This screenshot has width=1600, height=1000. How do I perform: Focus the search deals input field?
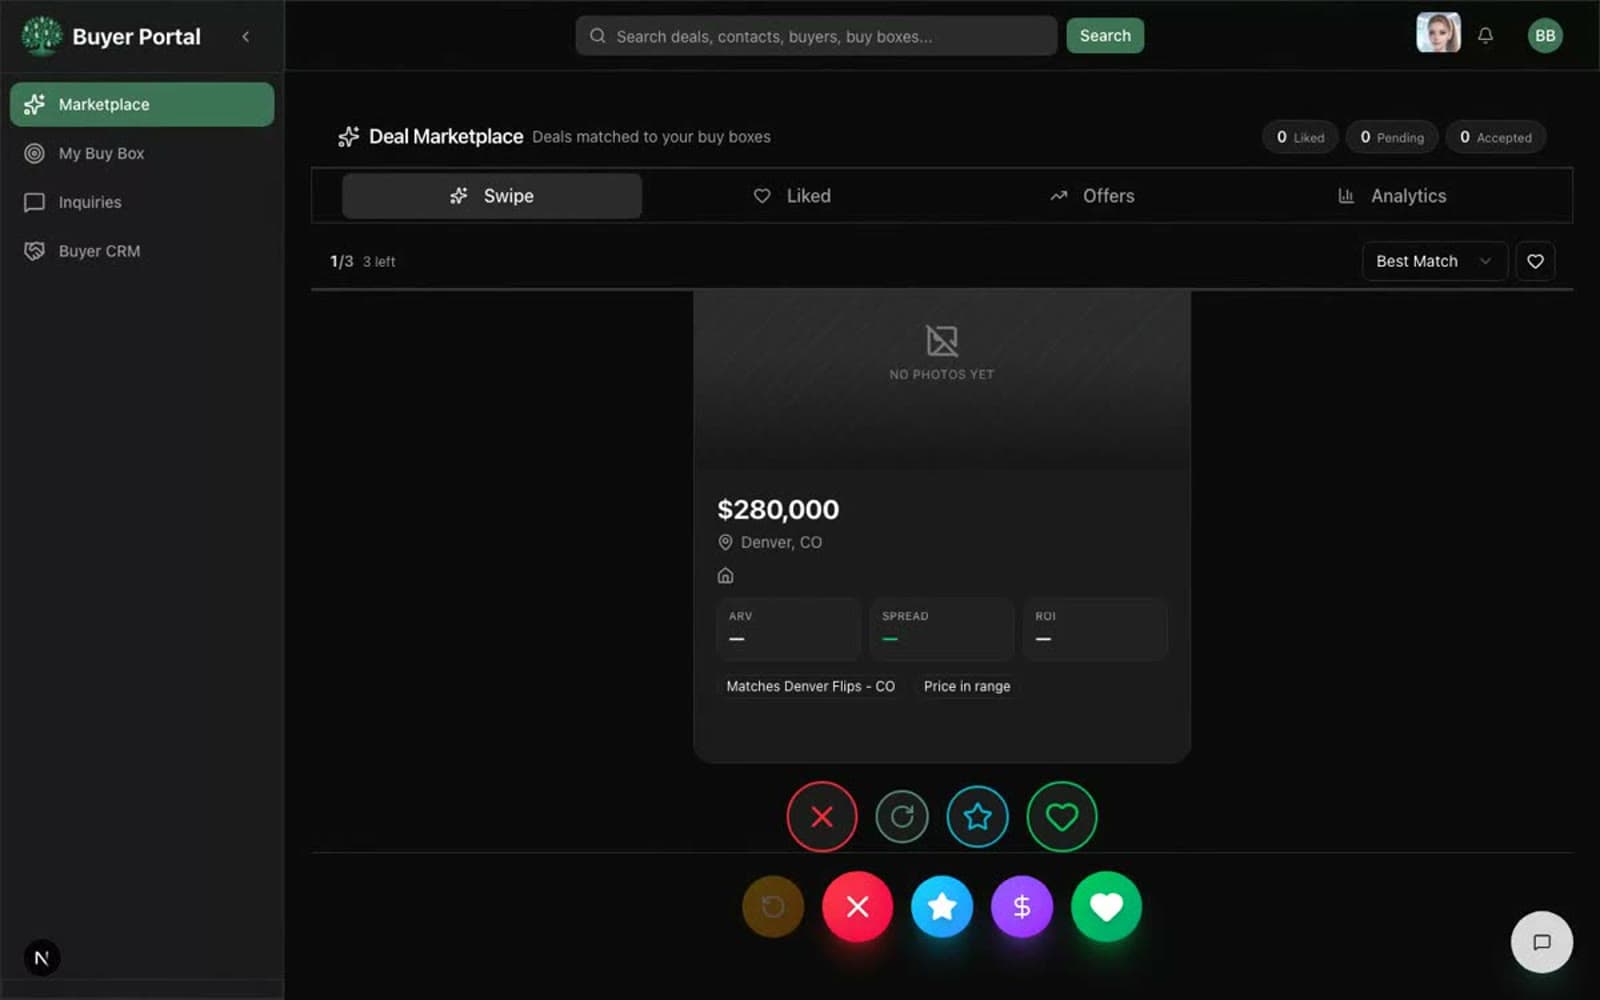click(816, 36)
